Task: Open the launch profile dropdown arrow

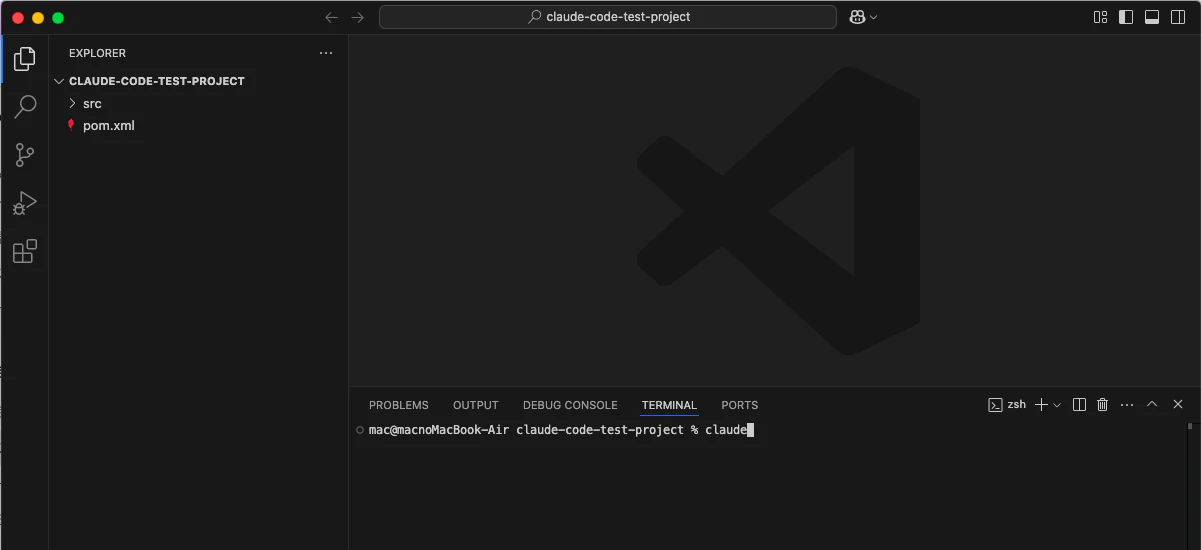Action: click(1057, 405)
